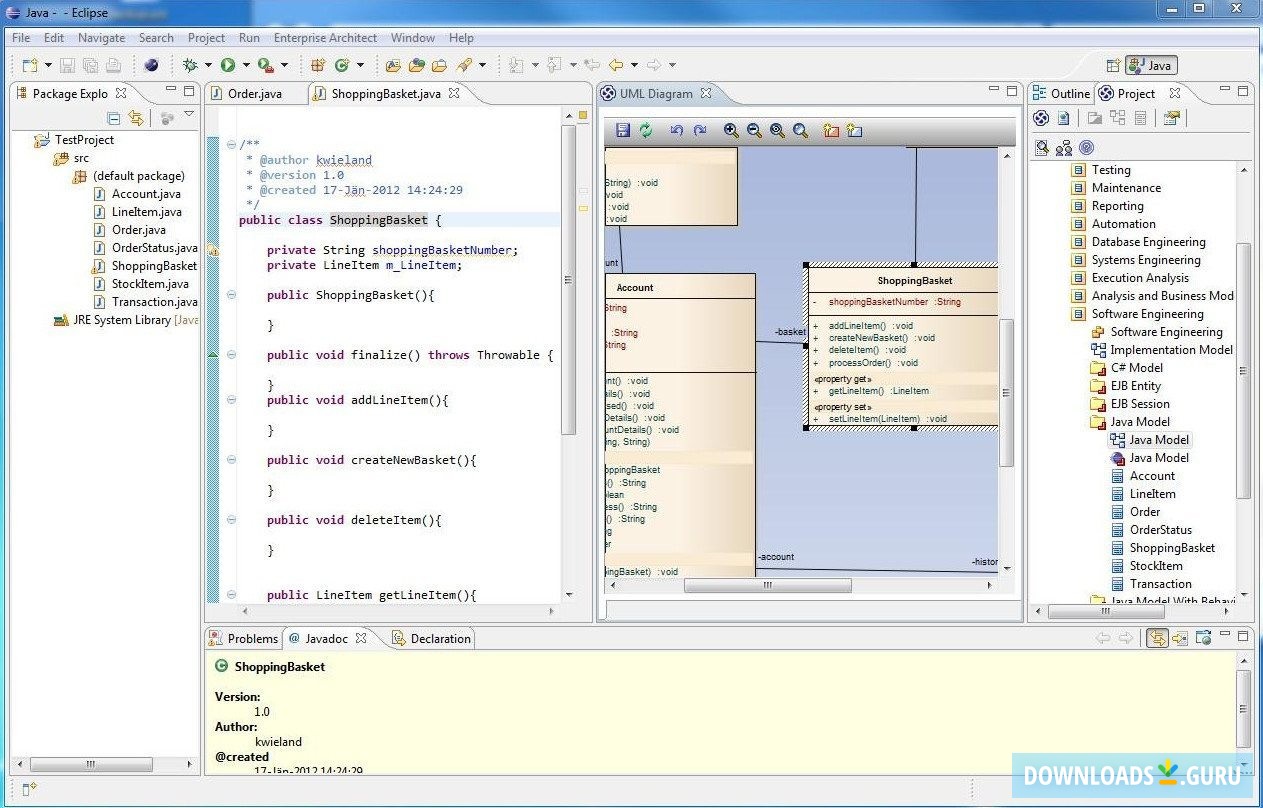Click the UML diagram horizontal scrollbar
Viewport: 1263px width, 808px height.
(768, 585)
